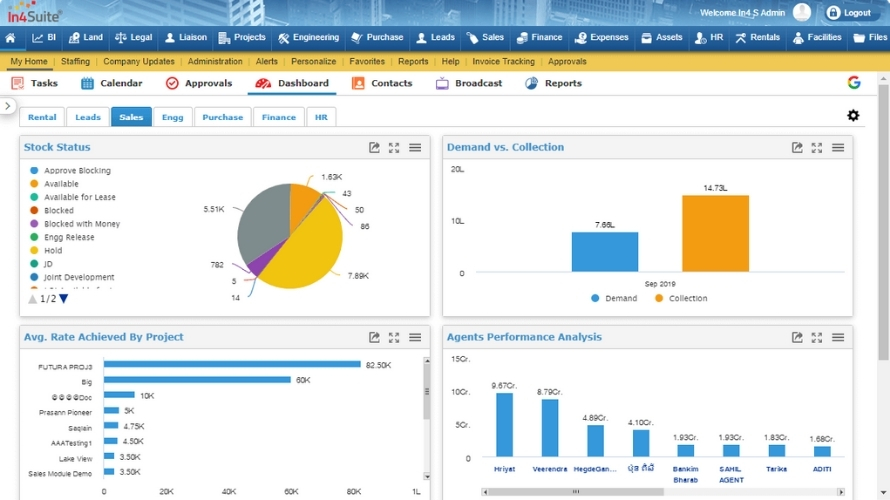Maximize Demand vs. Collection chart
This screenshot has height=500, width=890.
point(817,148)
